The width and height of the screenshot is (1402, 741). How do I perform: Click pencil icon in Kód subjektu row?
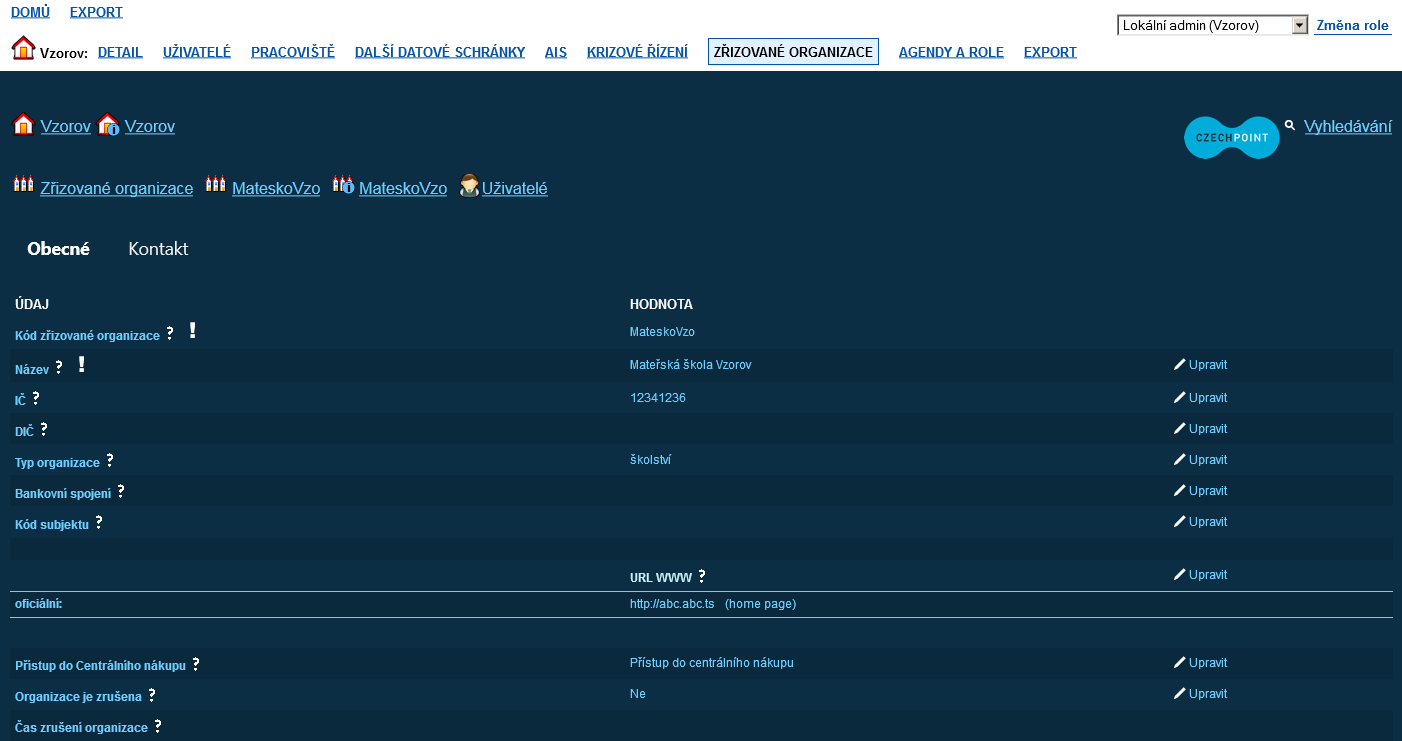(x=1179, y=522)
